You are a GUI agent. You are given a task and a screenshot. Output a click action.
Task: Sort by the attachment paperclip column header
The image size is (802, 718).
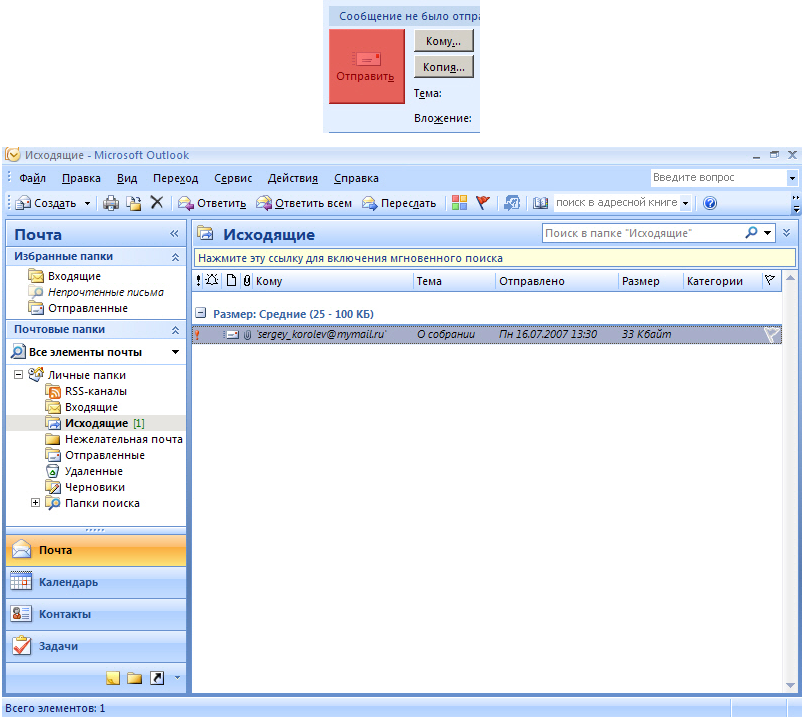click(x=247, y=280)
